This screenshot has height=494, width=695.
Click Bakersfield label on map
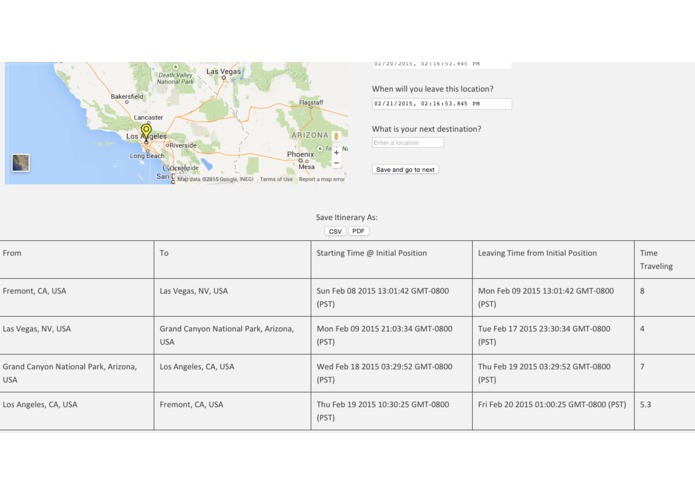point(127,96)
